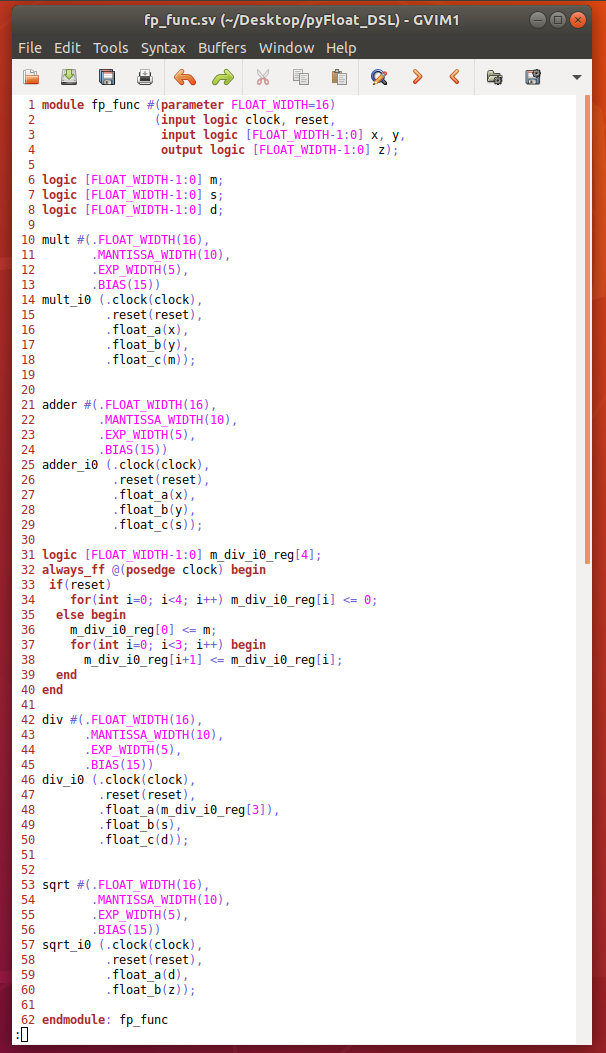Click the Save all files icon

[x=107, y=77]
